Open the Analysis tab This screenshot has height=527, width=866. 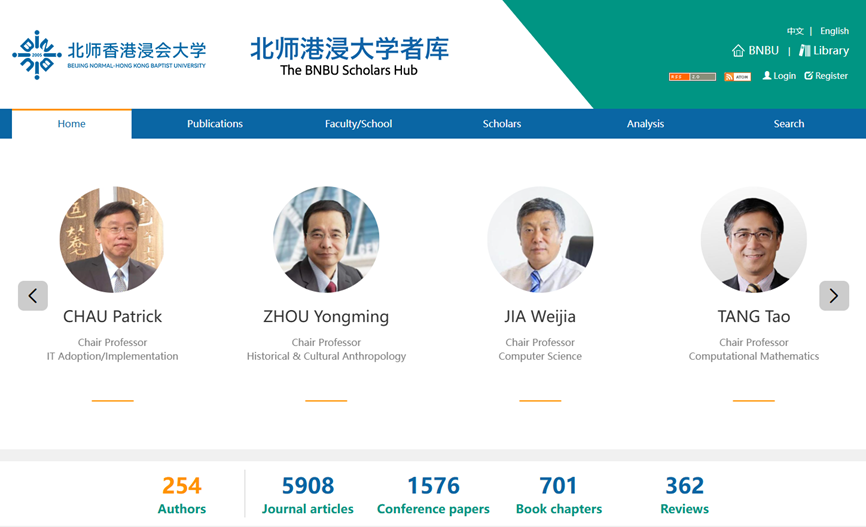[x=645, y=124]
